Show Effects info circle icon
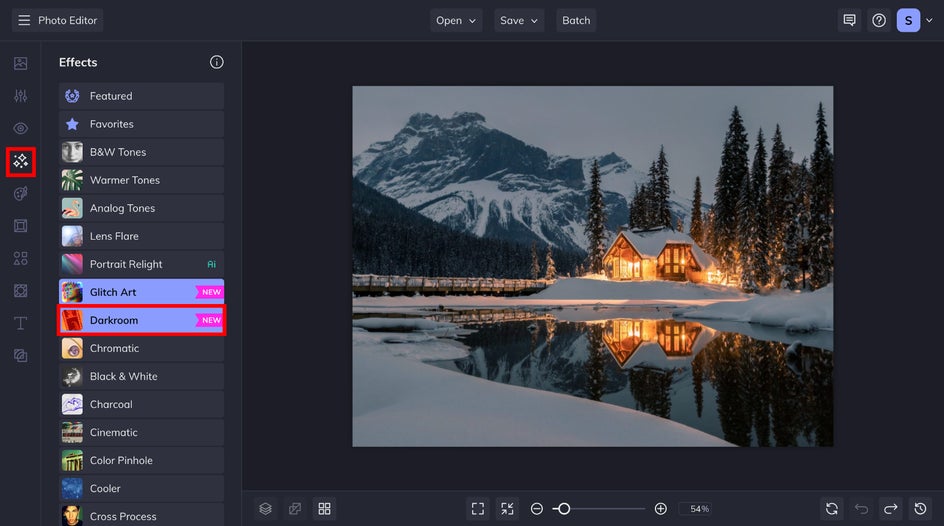The width and height of the screenshot is (944, 526). [x=217, y=62]
